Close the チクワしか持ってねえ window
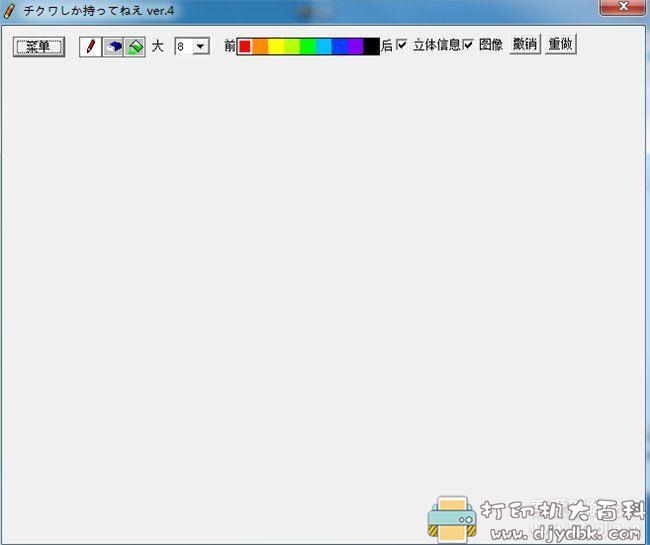The width and height of the screenshot is (650, 545). [x=622, y=7]
